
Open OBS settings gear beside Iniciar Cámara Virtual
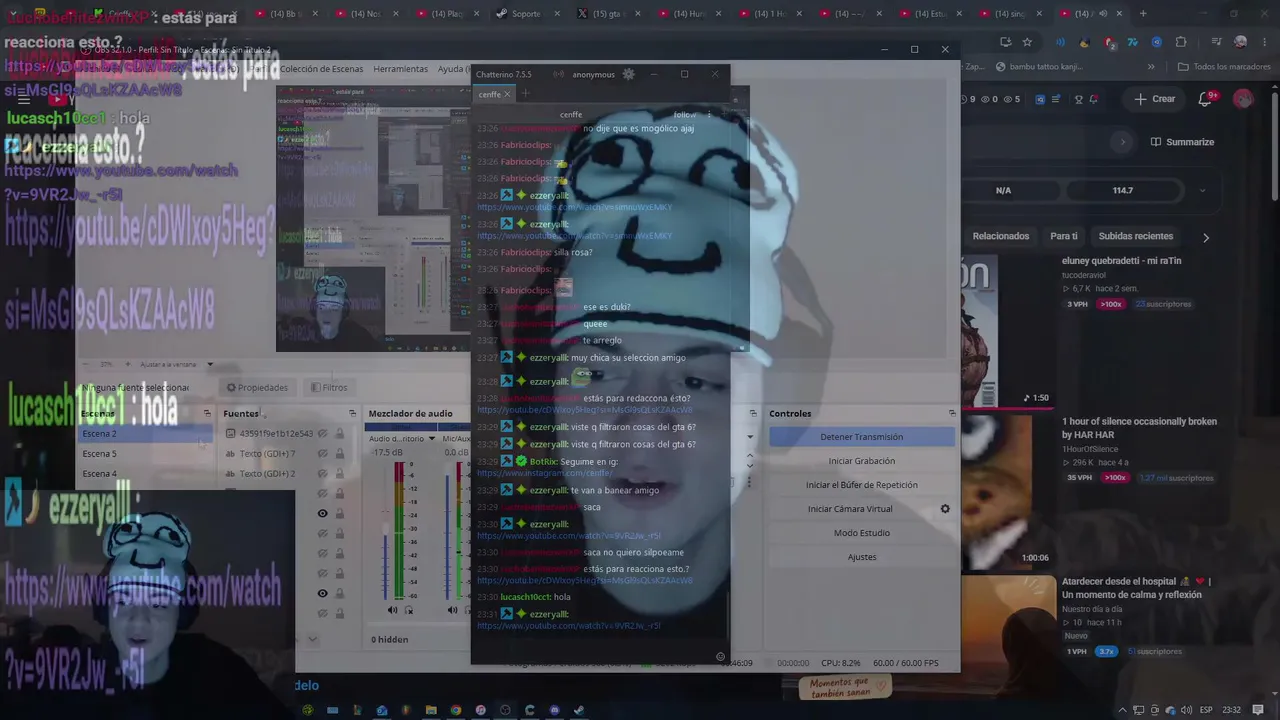click(945, 509)
